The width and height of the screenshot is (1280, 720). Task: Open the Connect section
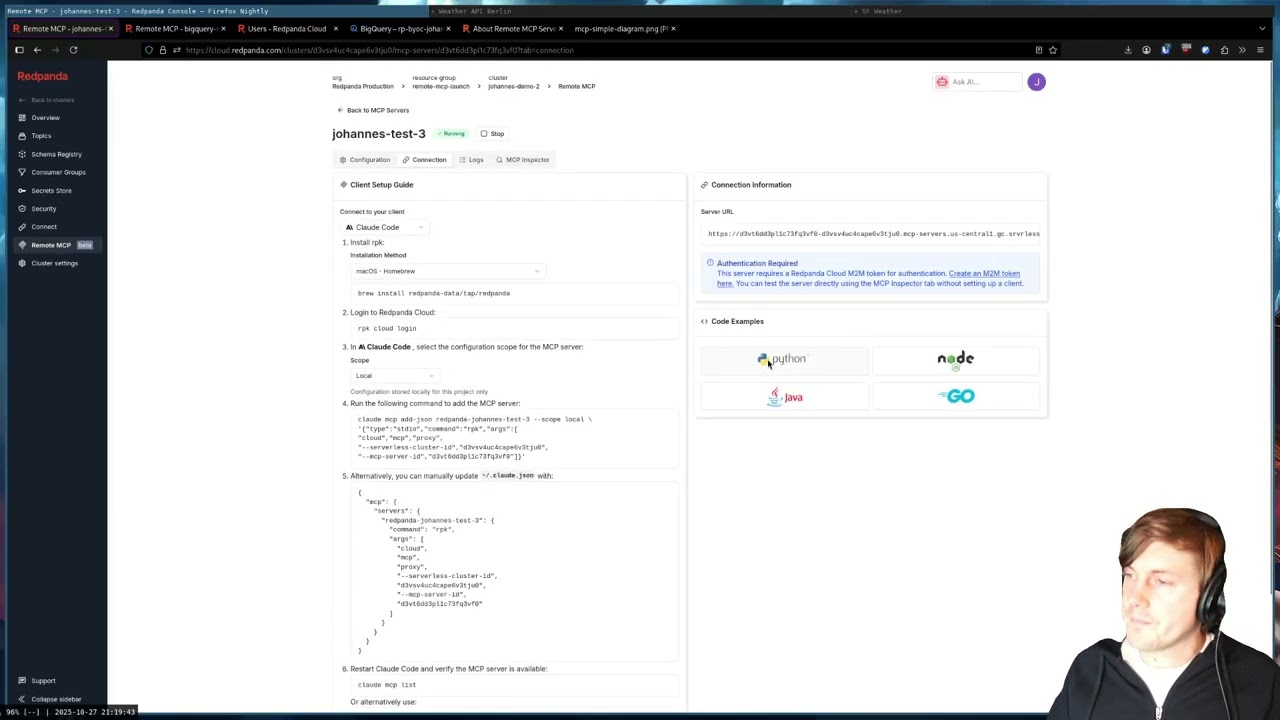tap(44, 226)
